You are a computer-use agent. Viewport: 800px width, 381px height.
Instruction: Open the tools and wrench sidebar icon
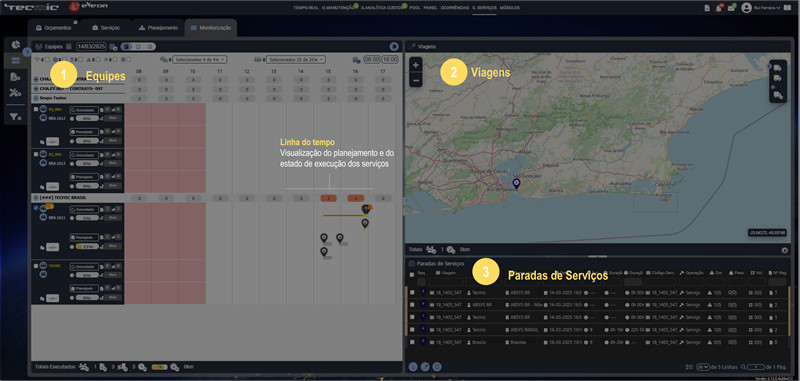[15, 93]
